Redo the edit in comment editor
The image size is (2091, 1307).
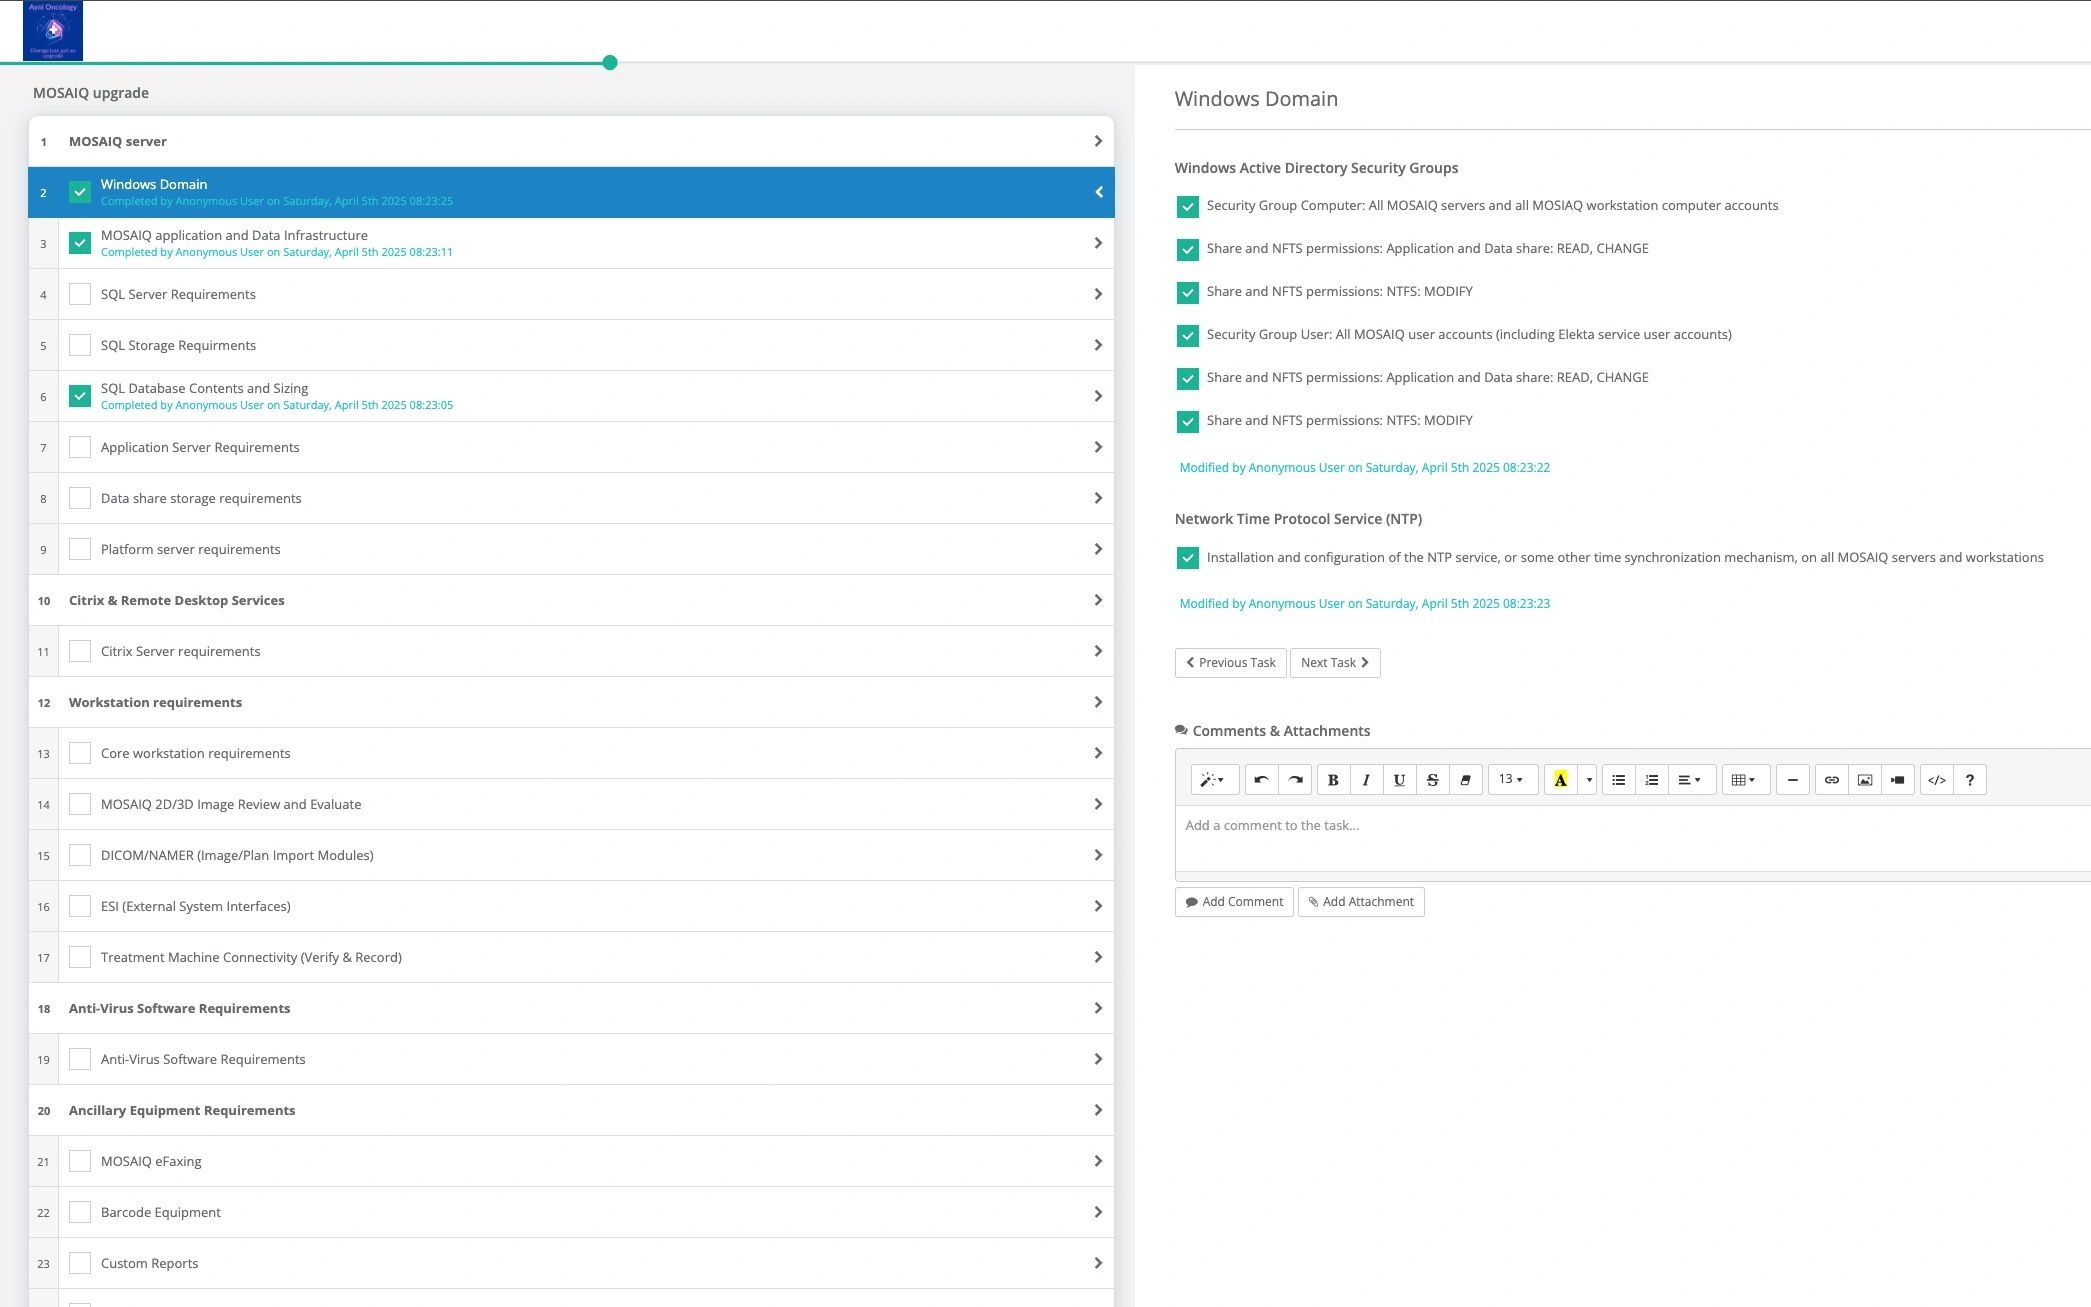click(1295, 780)
